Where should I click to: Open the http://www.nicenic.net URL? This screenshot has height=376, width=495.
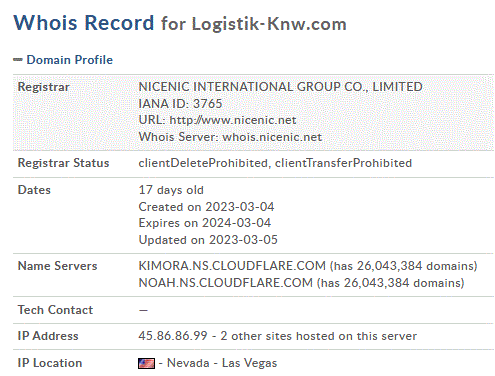(x=233, y=120)
